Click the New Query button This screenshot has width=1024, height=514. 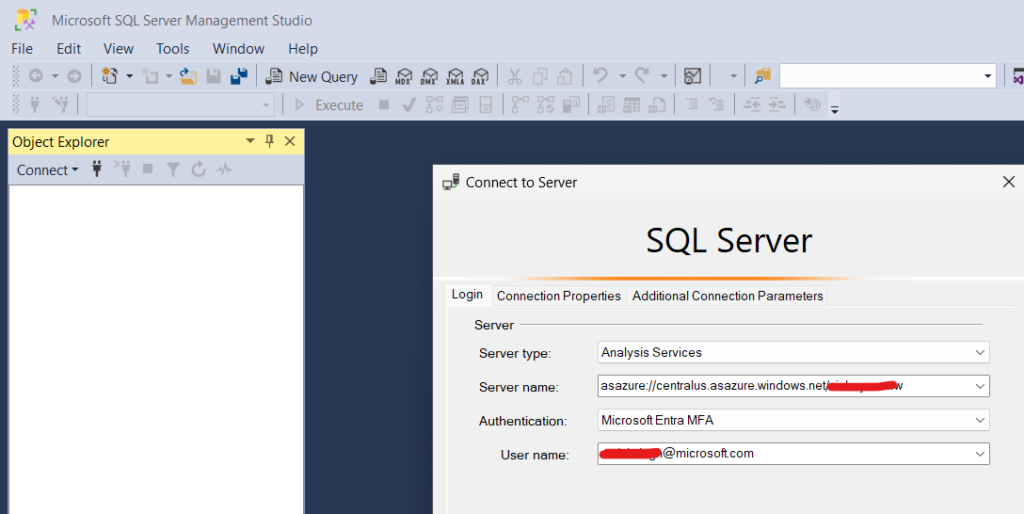tap(312, 76)
